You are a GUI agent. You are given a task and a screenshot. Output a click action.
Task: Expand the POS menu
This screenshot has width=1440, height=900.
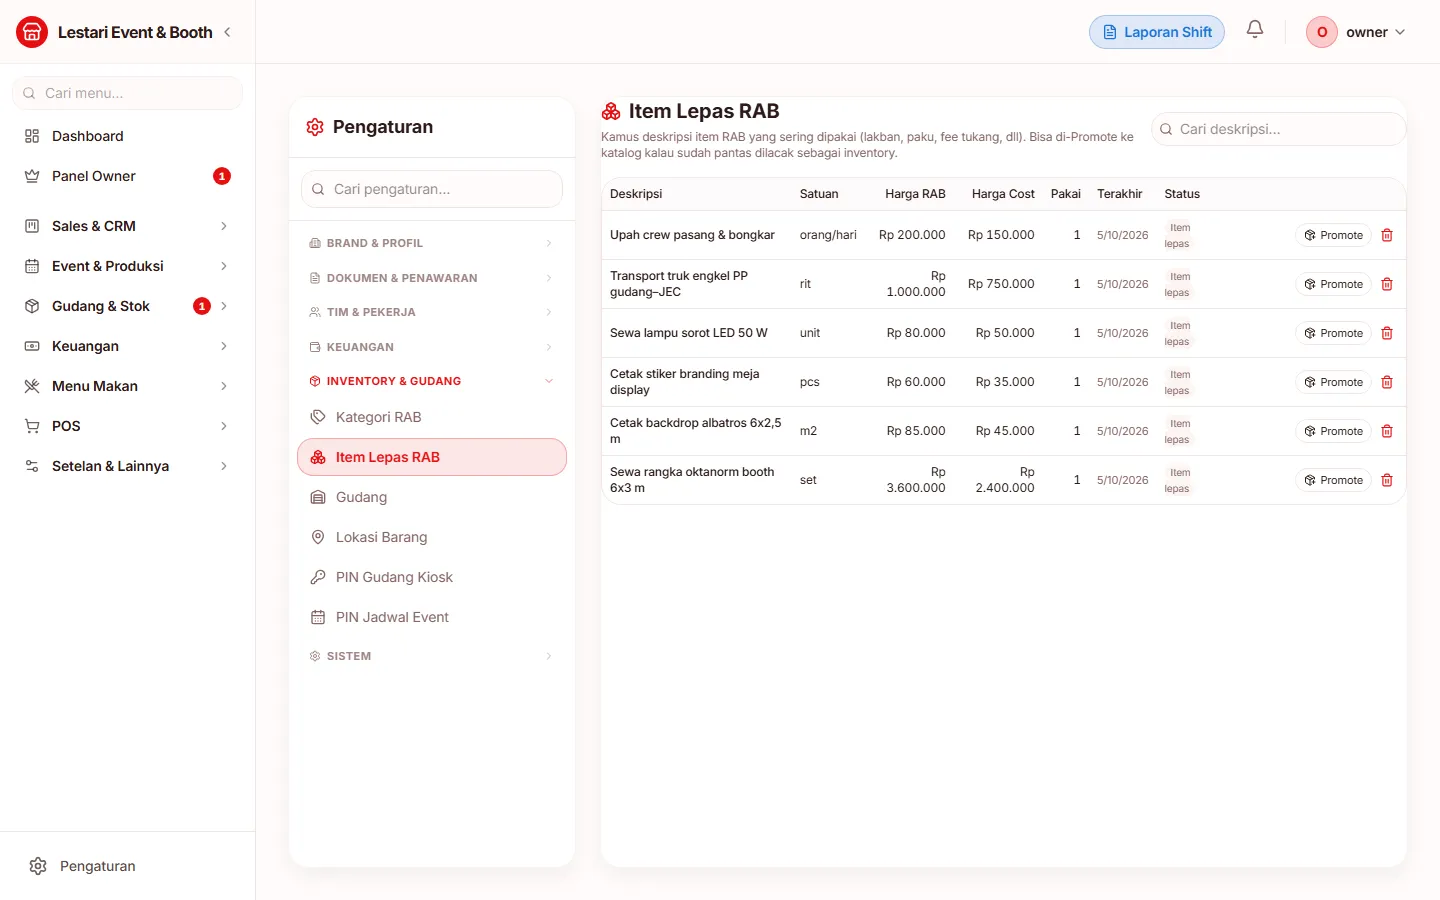pos(127,426)
